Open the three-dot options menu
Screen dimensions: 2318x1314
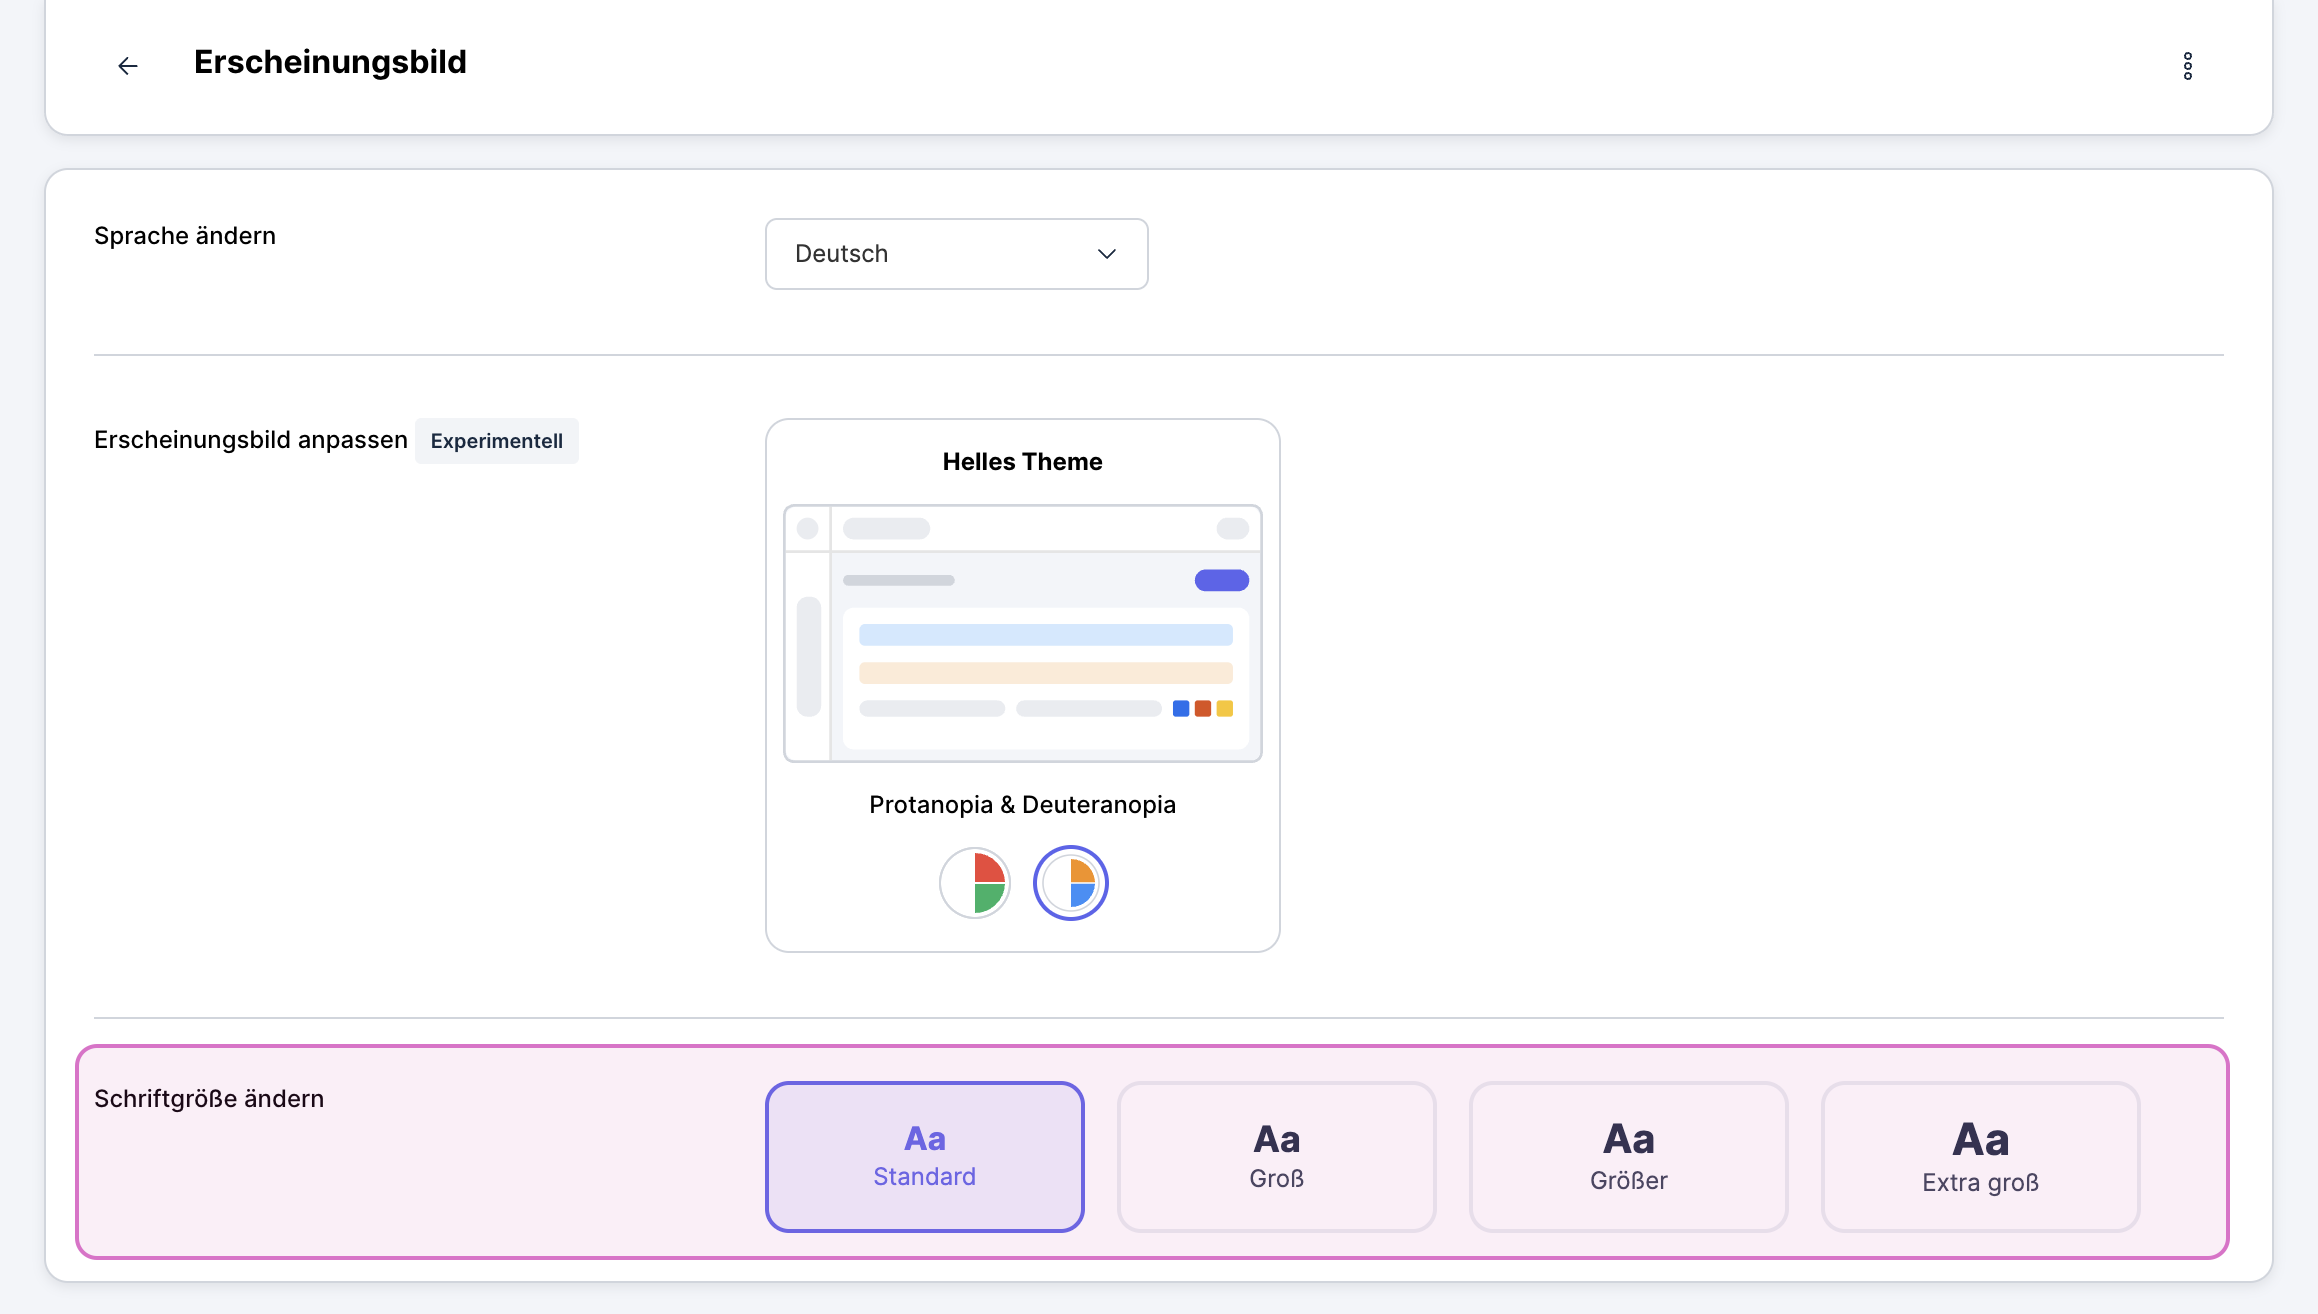click(2187, 66)
